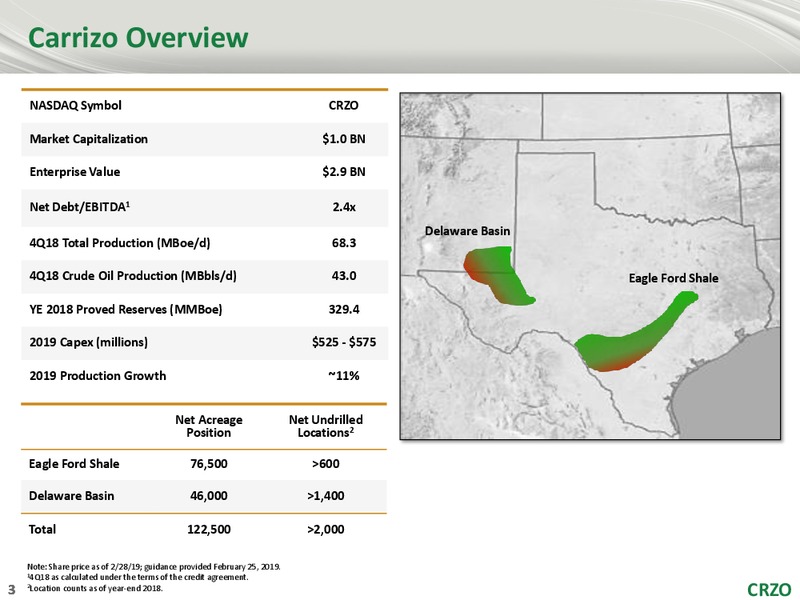The height and width of the screenshot is (600, 800).
Task: Select 4Q18 Total Production (MBoe/d) label
Action: [x=120, y=243]
